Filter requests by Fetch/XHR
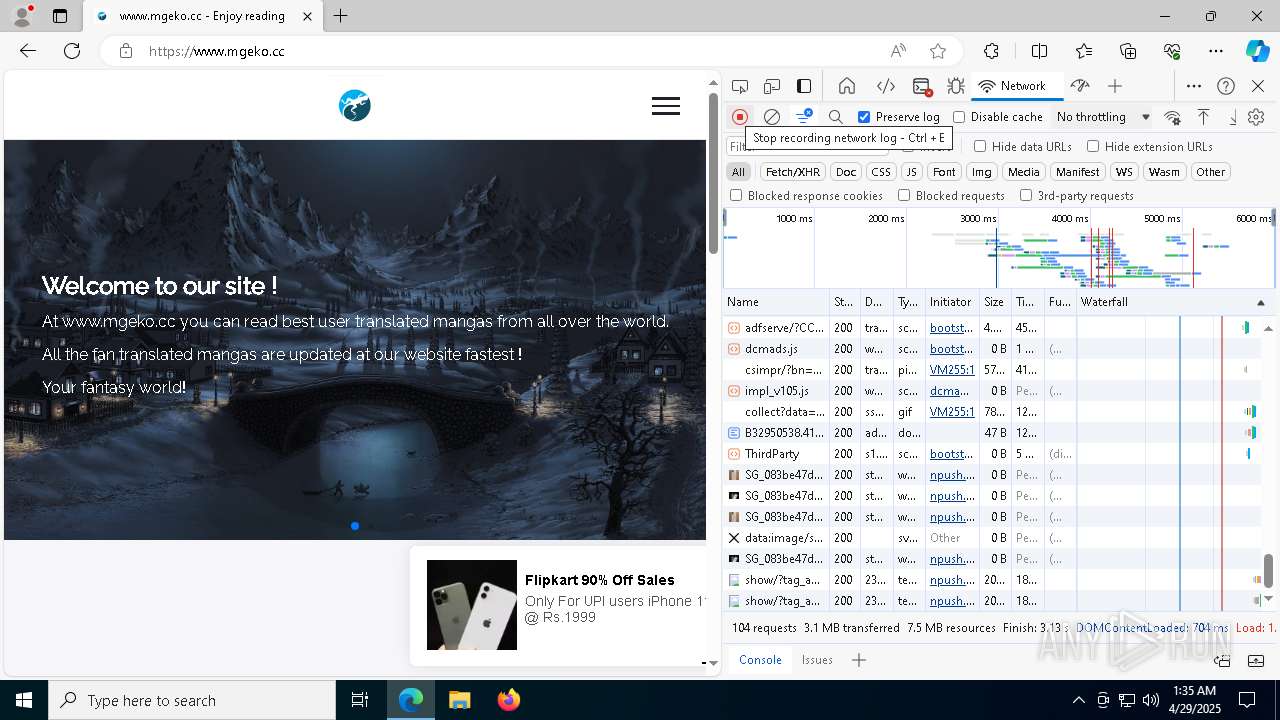Image resolution: width=1280 pixels, height=720 pixels. click(x=793, y=172)
